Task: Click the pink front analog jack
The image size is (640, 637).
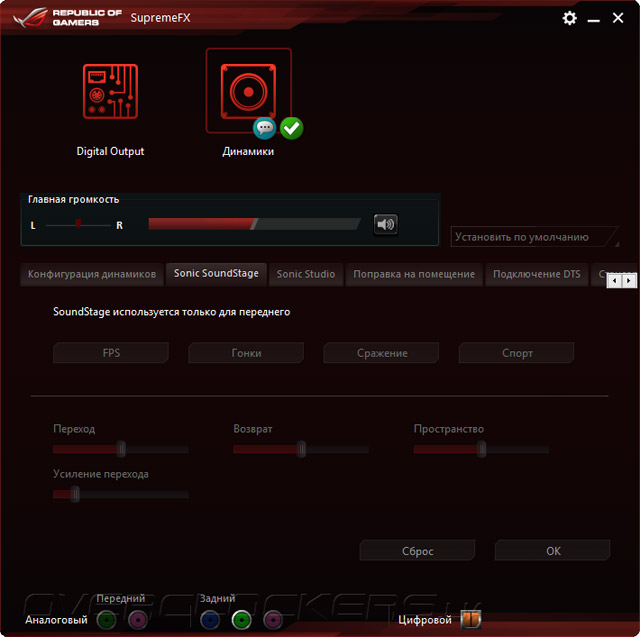Action: [x=138, y=620]
